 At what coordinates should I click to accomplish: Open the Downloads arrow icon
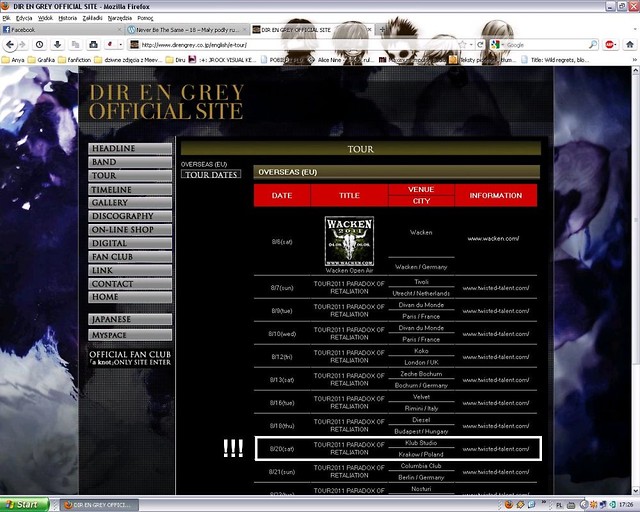57,45
